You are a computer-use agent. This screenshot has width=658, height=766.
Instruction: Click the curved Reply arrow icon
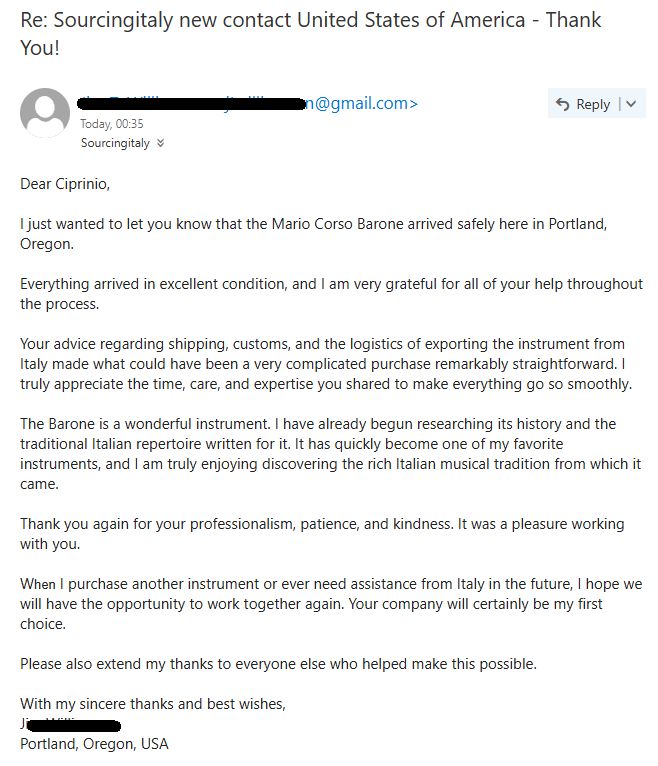563,104
